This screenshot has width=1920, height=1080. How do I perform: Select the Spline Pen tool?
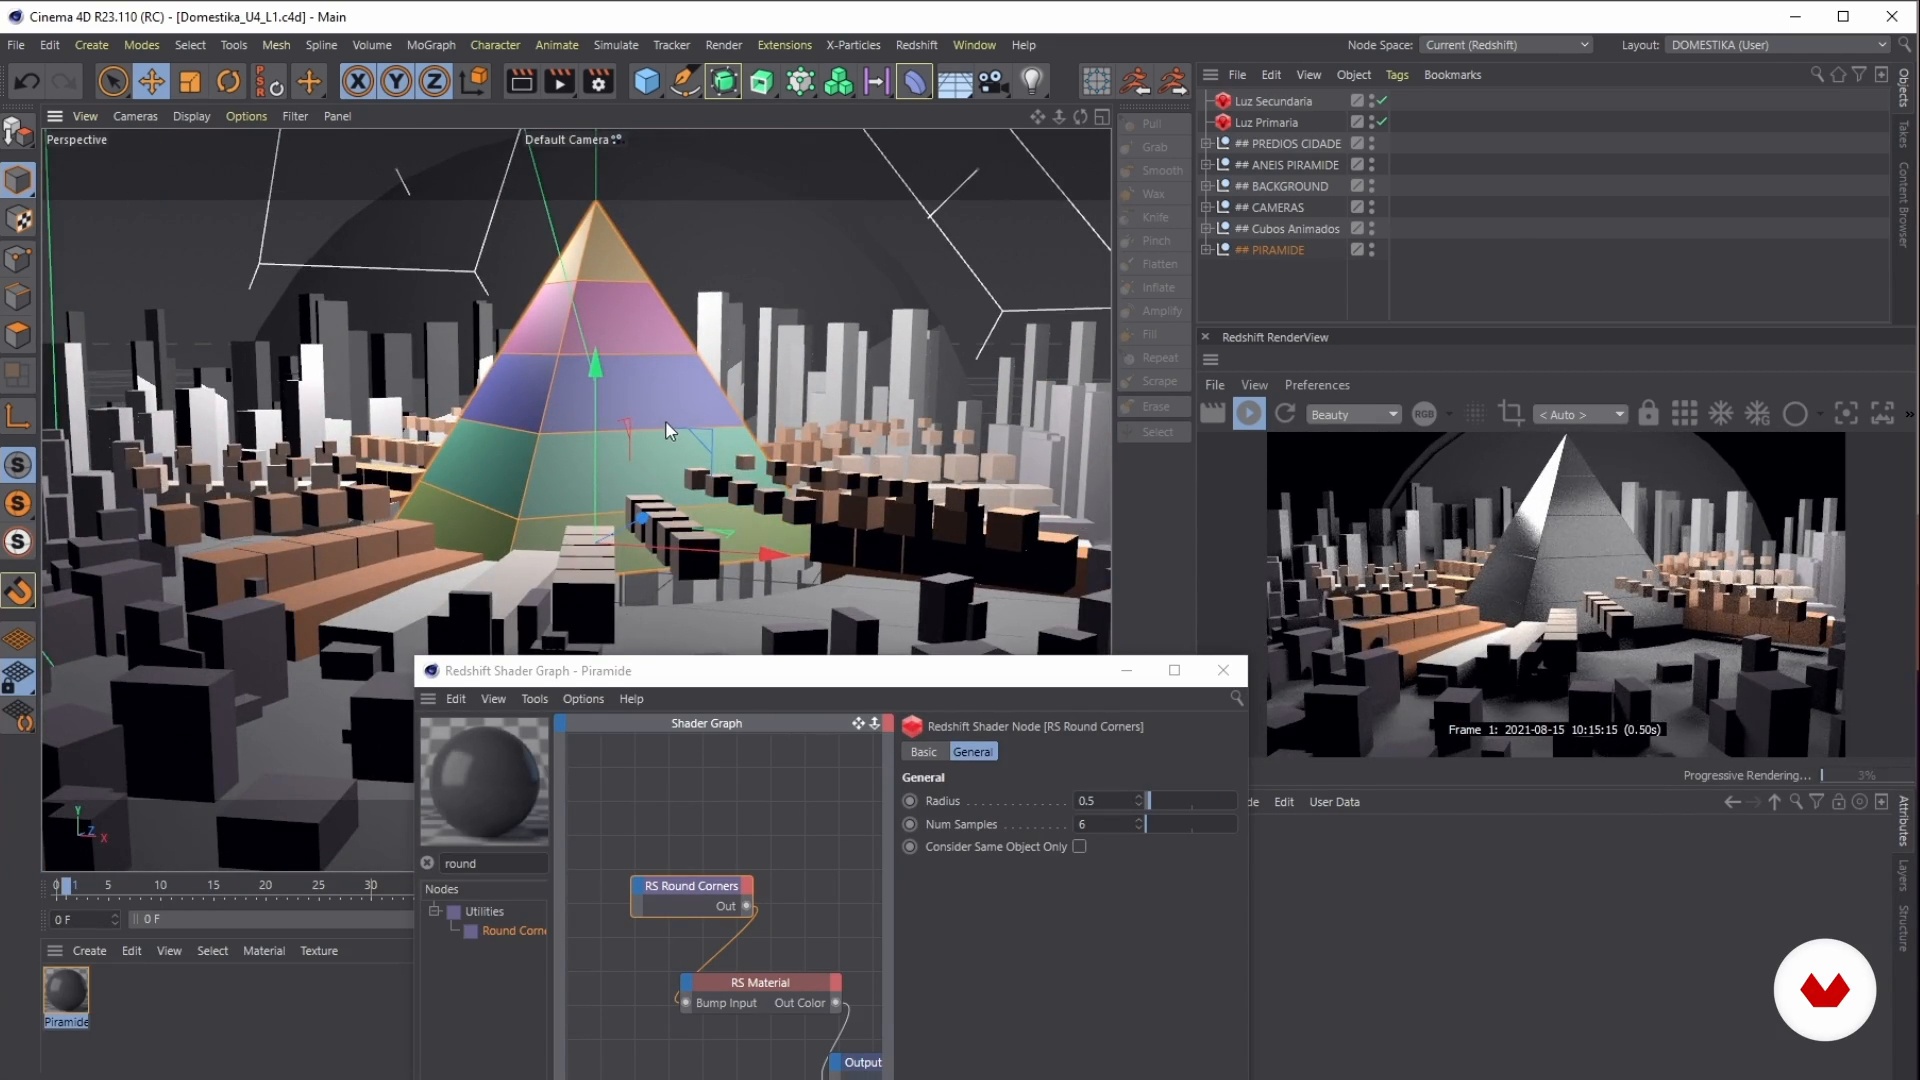coord(685,81)
